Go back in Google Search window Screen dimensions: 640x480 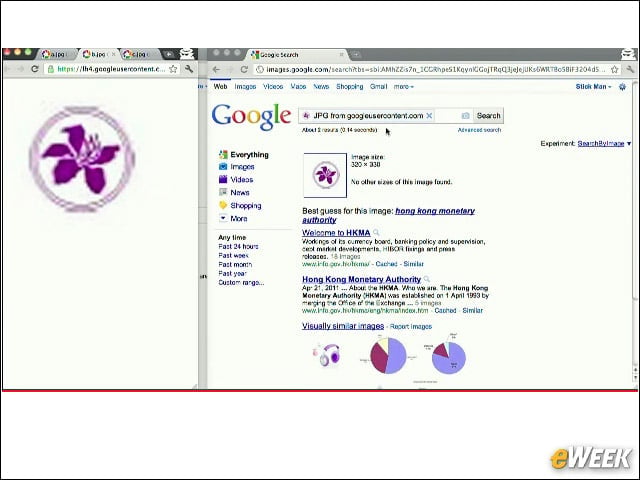click(x=216, y=69)
